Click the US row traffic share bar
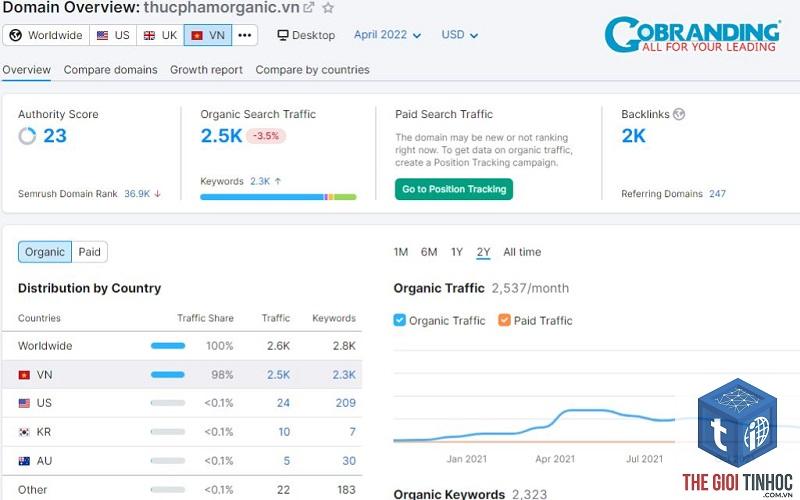Image resolution: width=800 pixels, height=500 pixels. 168,403
